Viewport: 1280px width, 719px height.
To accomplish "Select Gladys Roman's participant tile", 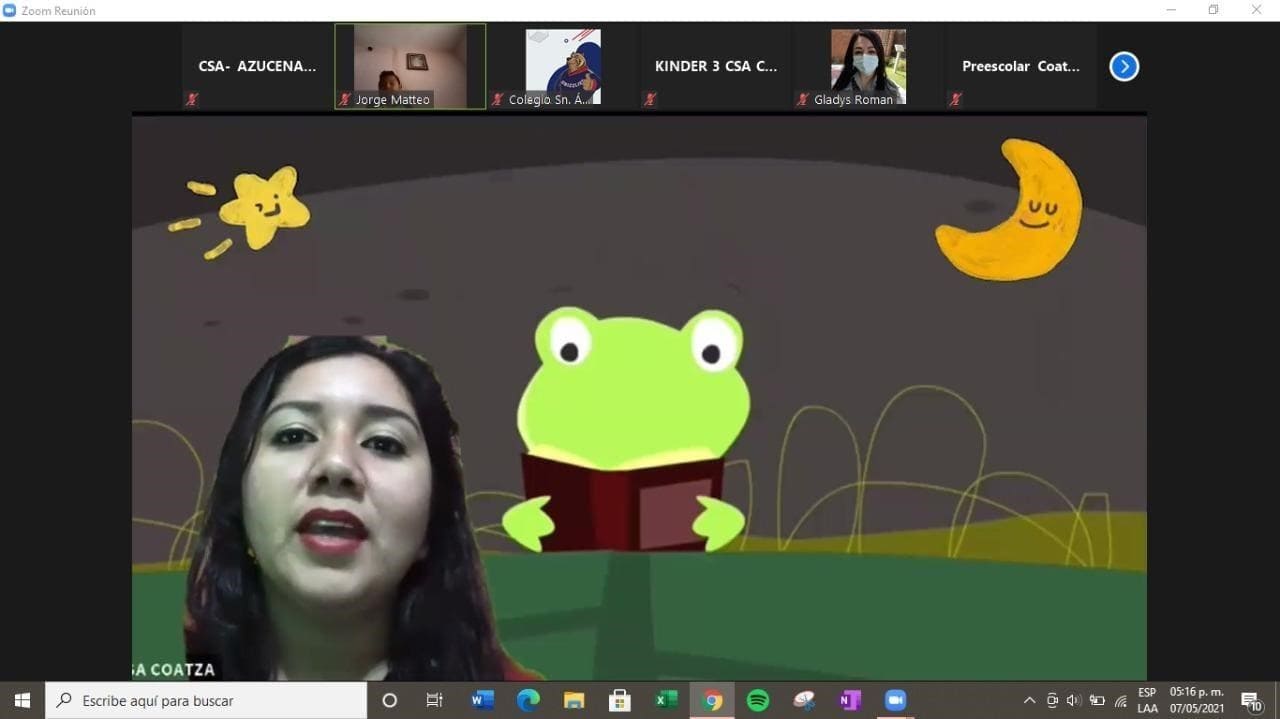I will click(868, 66).
